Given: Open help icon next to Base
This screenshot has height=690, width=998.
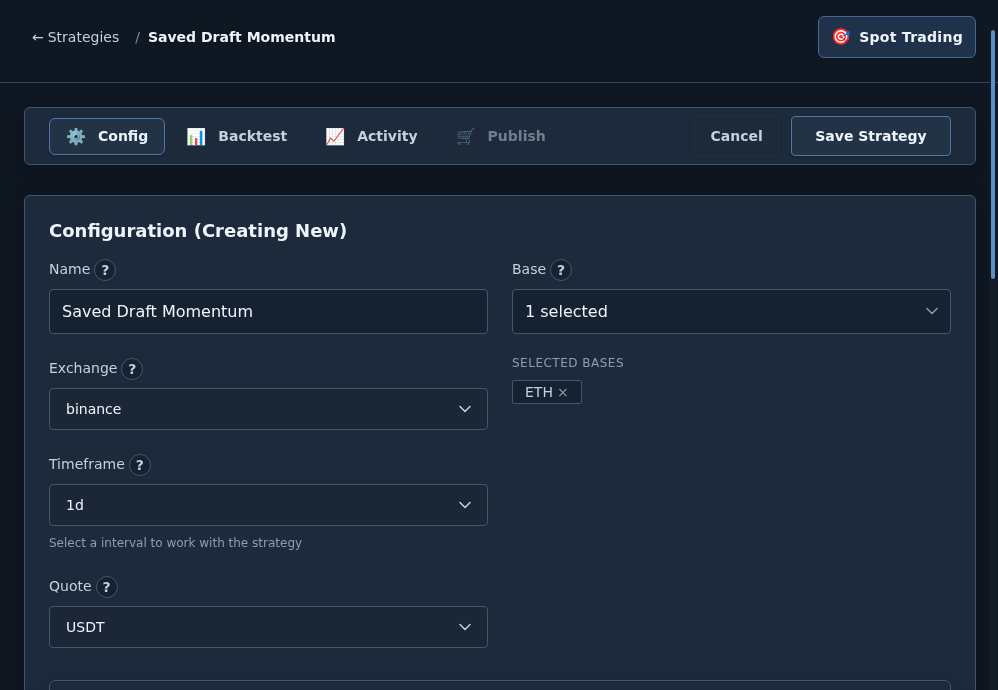Looking at the screenshot, I should [561, 270].
